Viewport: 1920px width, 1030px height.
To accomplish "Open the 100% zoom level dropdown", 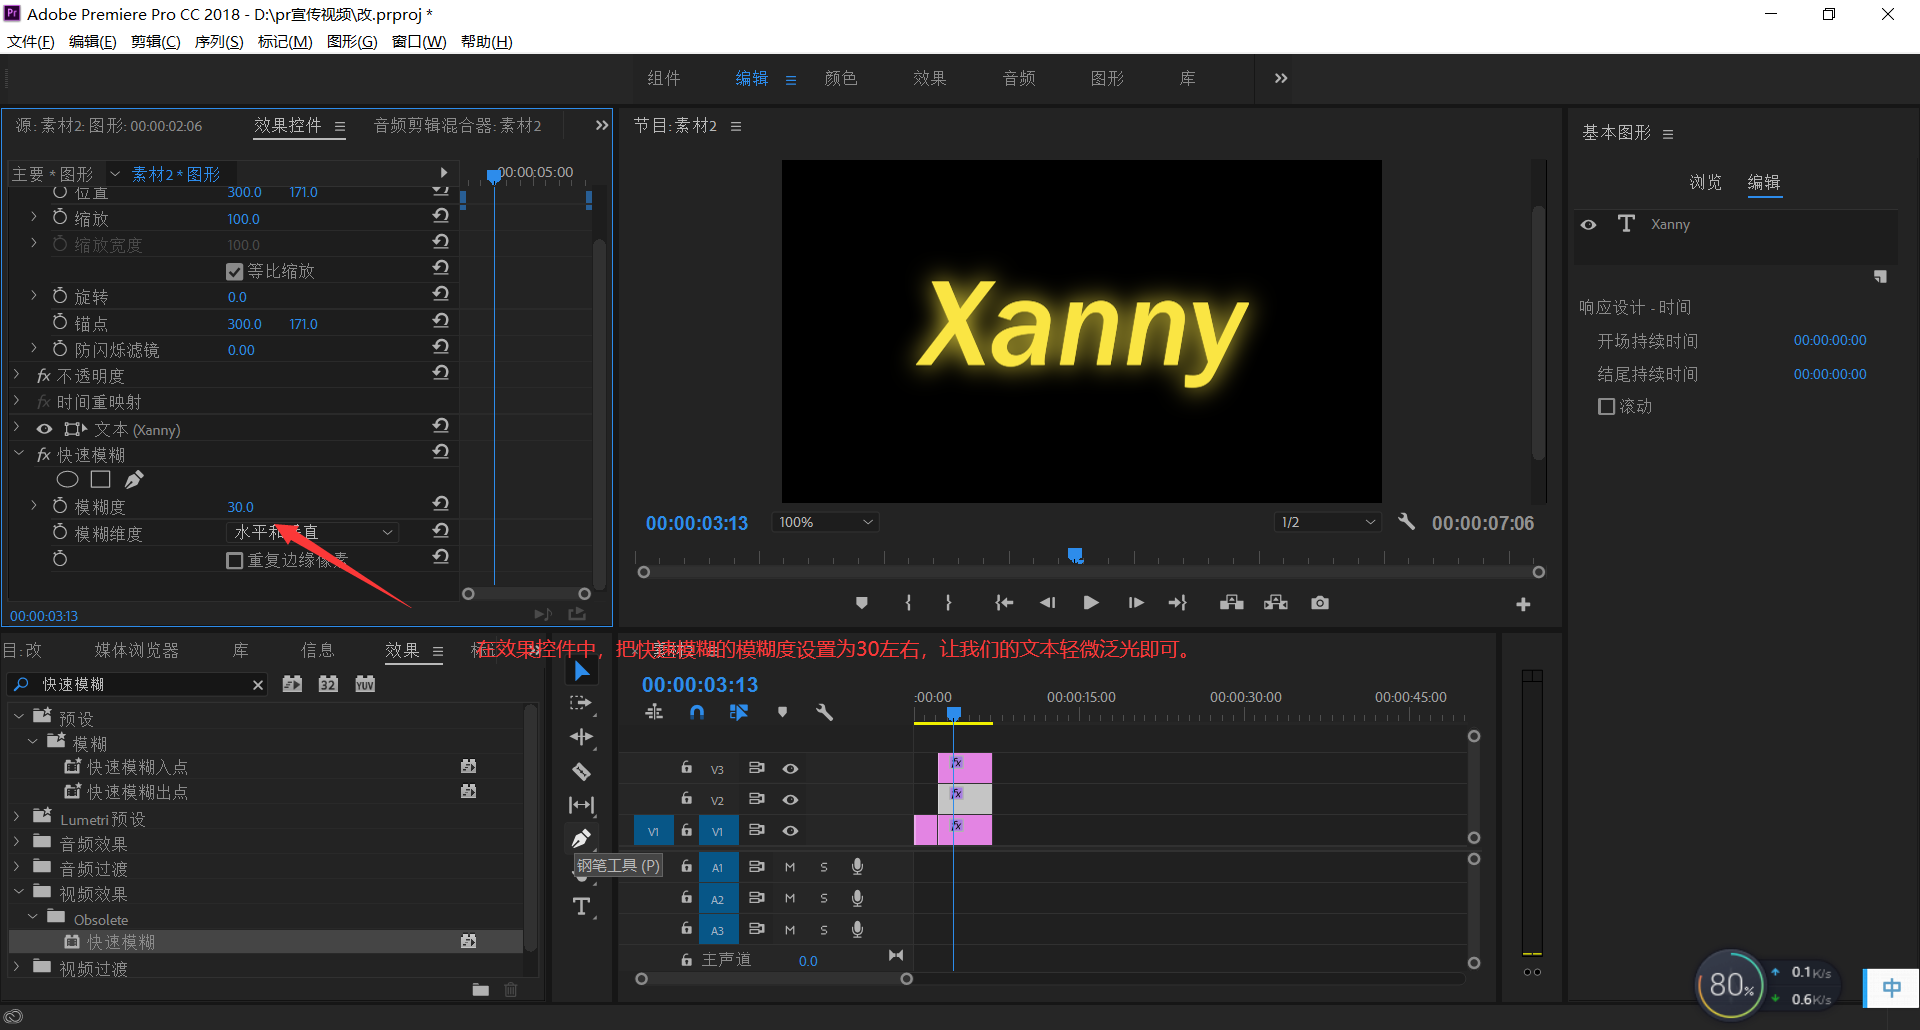I will (825, 522).
